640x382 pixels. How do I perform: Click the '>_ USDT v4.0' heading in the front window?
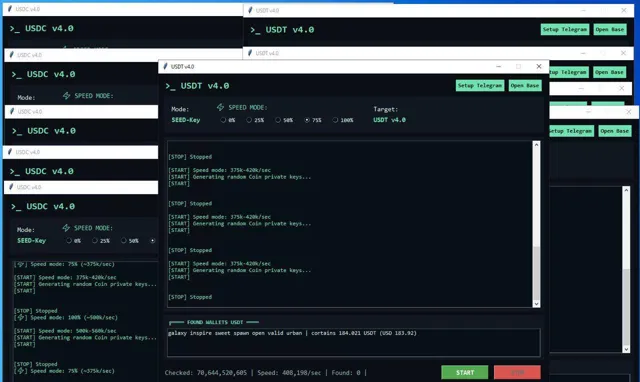198,86
